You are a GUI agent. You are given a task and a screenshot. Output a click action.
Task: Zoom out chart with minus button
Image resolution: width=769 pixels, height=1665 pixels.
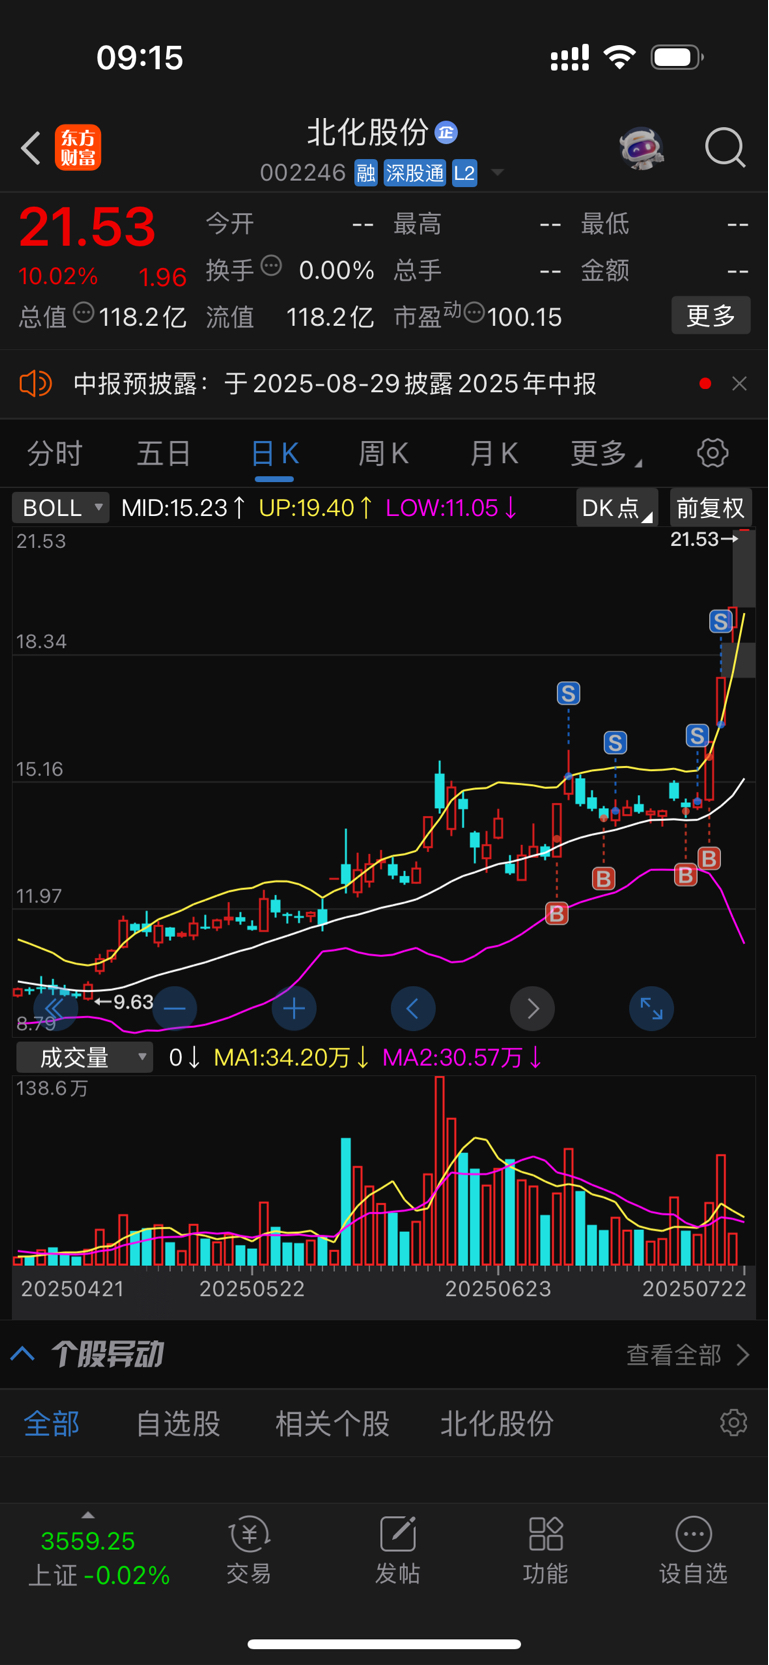[x=174, y=1009]
